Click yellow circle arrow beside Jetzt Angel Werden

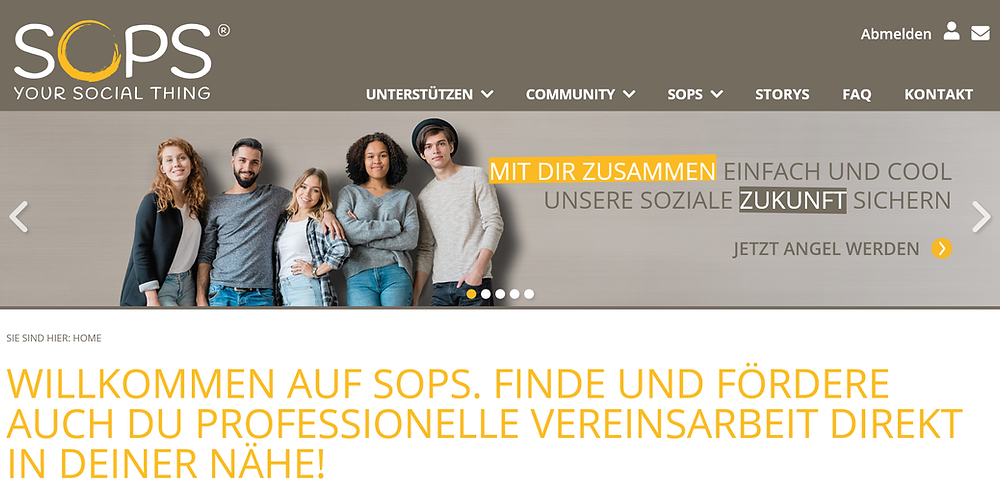pos(941,249)
